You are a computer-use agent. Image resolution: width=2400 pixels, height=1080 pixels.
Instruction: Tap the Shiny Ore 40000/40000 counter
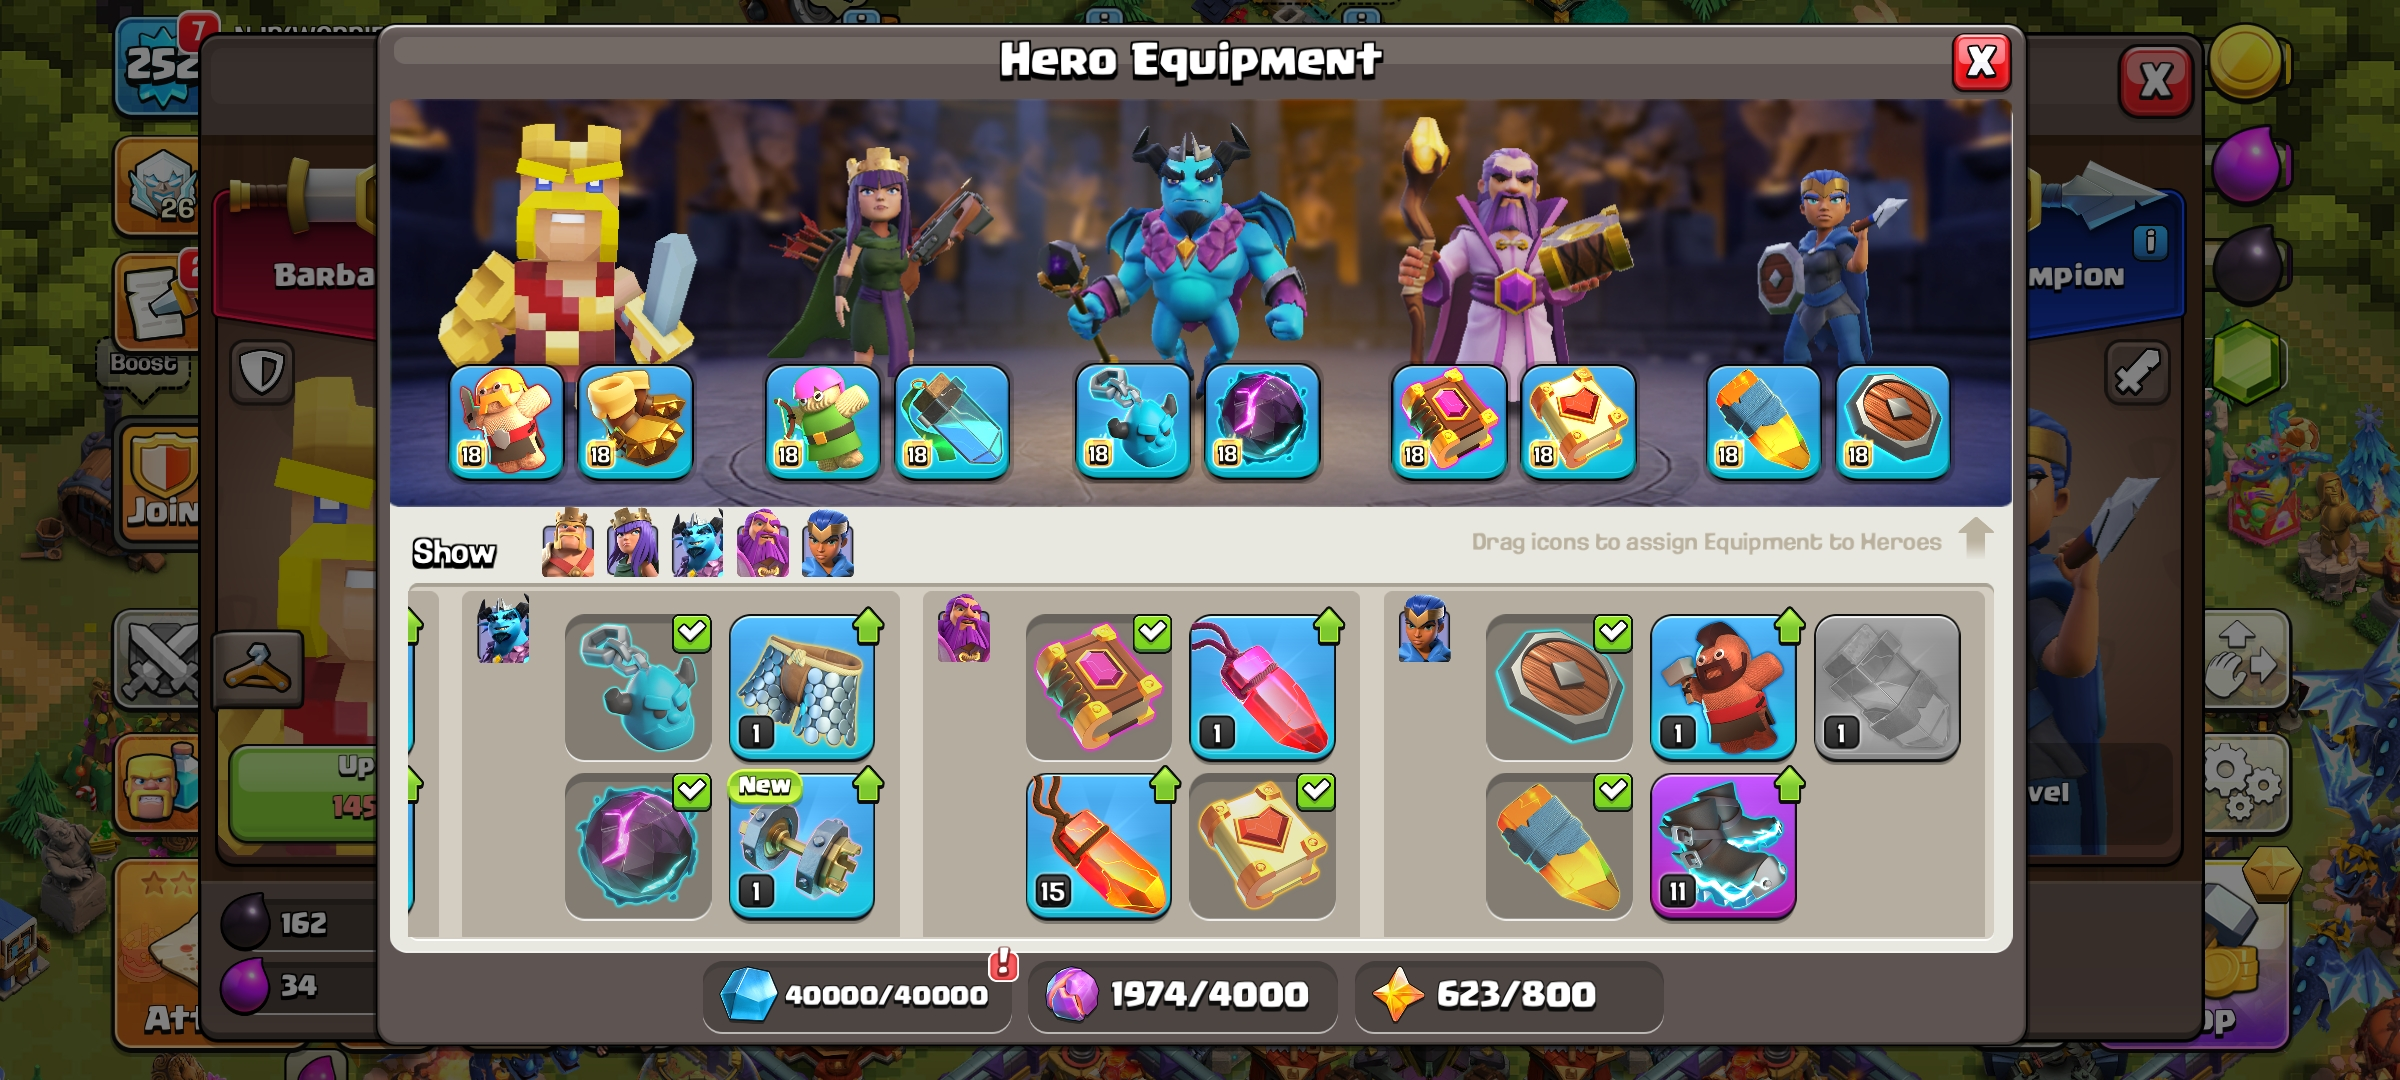(857, 995)
